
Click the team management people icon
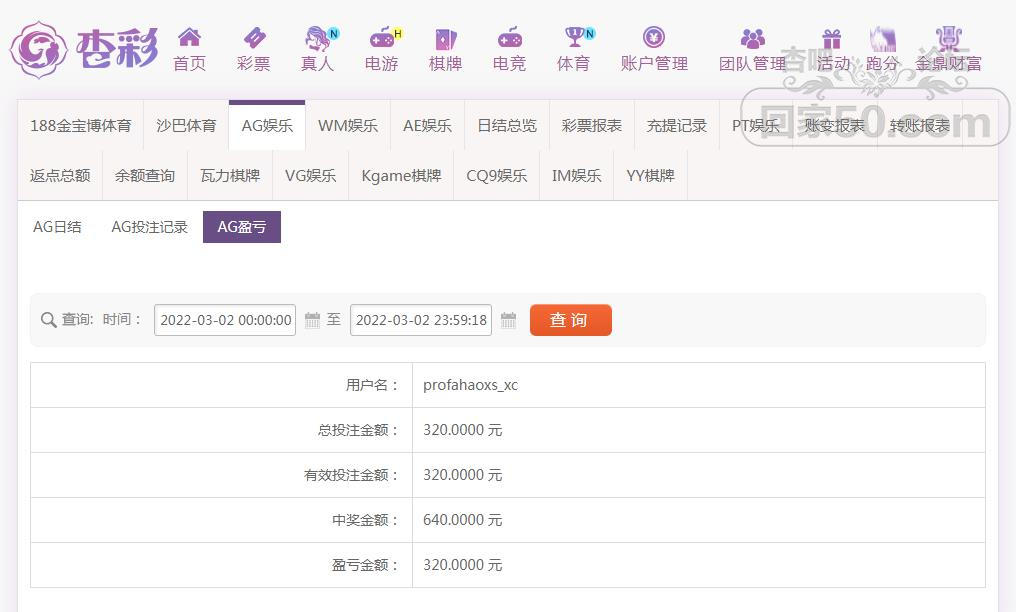pos(752,39)
